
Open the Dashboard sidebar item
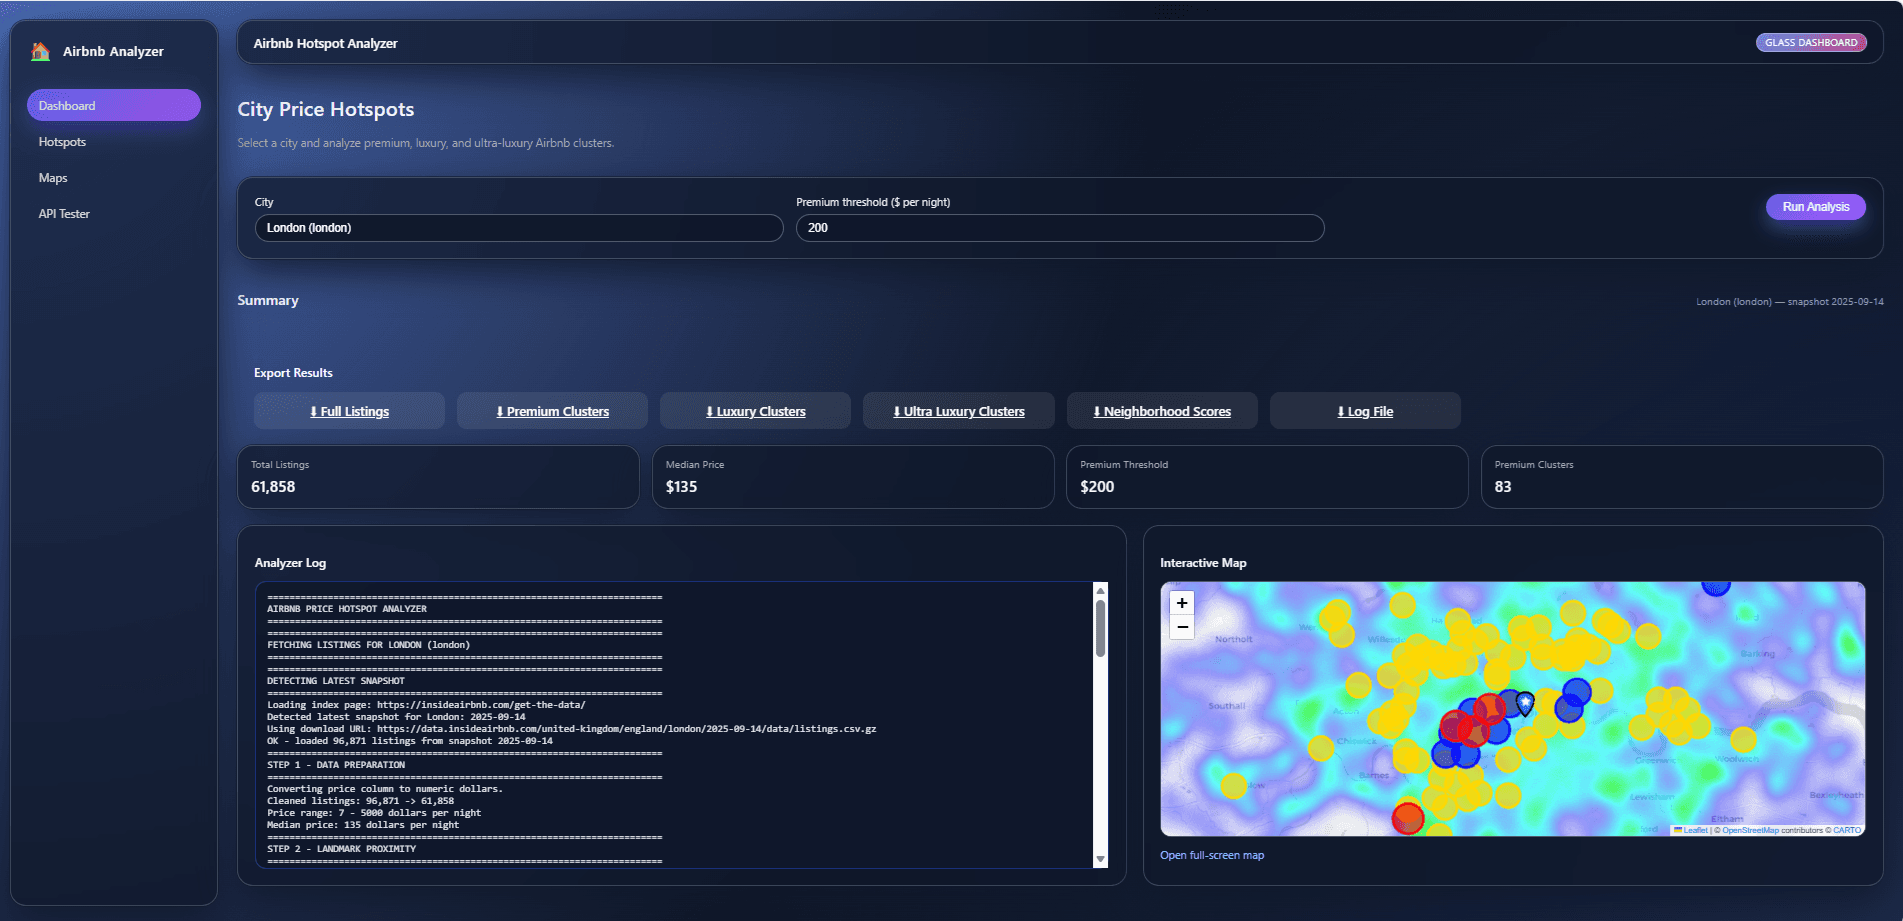pyautogui.click(x=114, y=105)
